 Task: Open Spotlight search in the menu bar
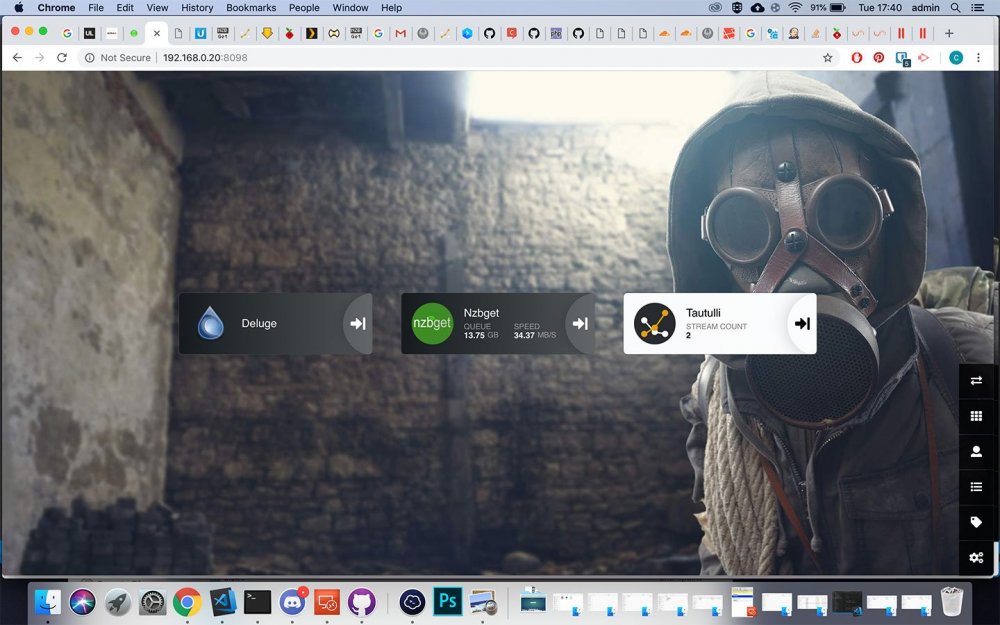955,8
